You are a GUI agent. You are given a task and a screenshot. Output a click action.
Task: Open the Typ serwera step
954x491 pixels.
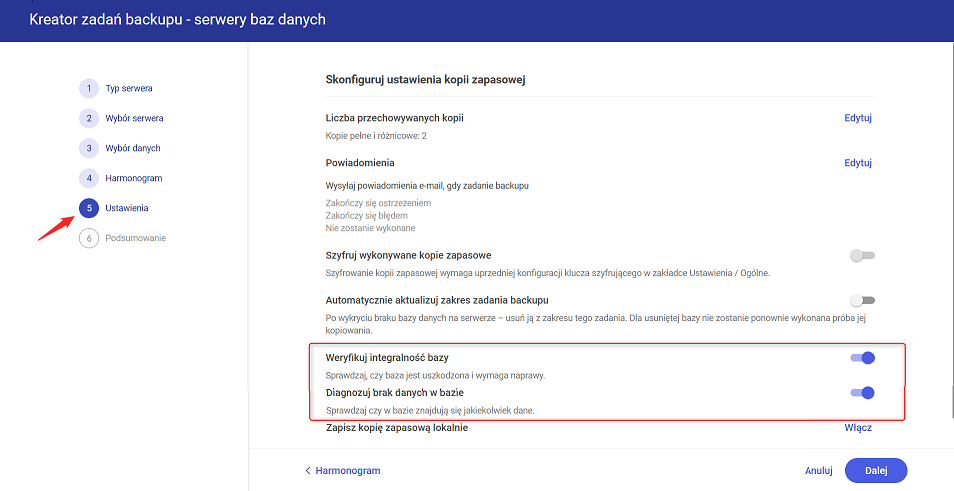point(129,88)
